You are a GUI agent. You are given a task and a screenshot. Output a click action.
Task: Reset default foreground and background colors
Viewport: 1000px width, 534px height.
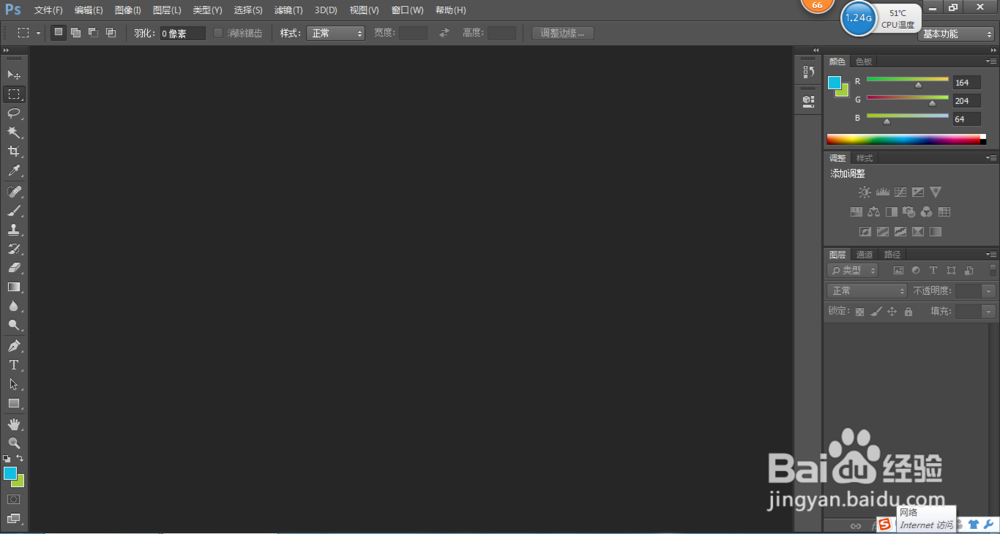tap(6, 458)
